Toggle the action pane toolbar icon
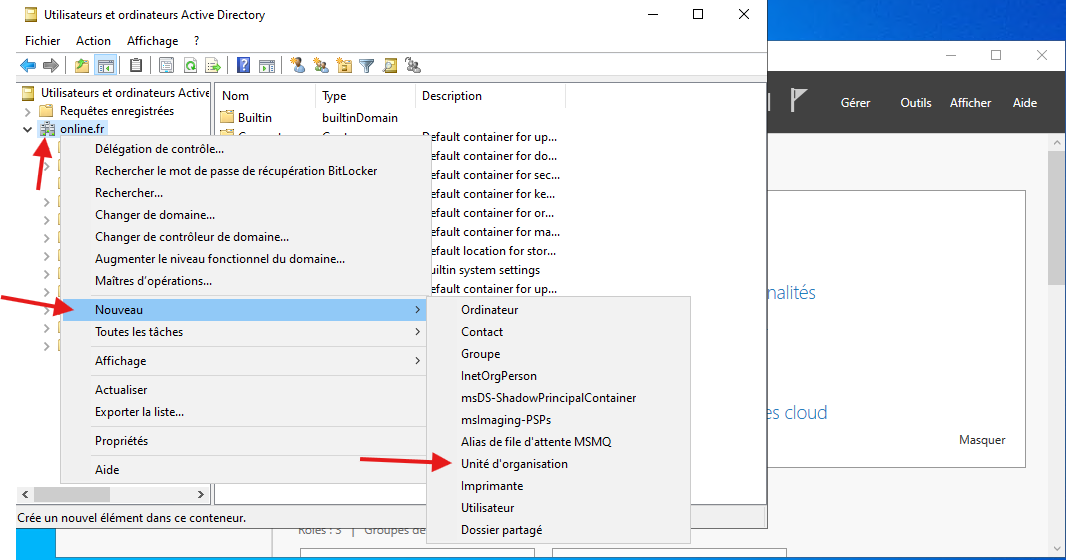The width and height of the screenshot is (1066, 560). 267,65
